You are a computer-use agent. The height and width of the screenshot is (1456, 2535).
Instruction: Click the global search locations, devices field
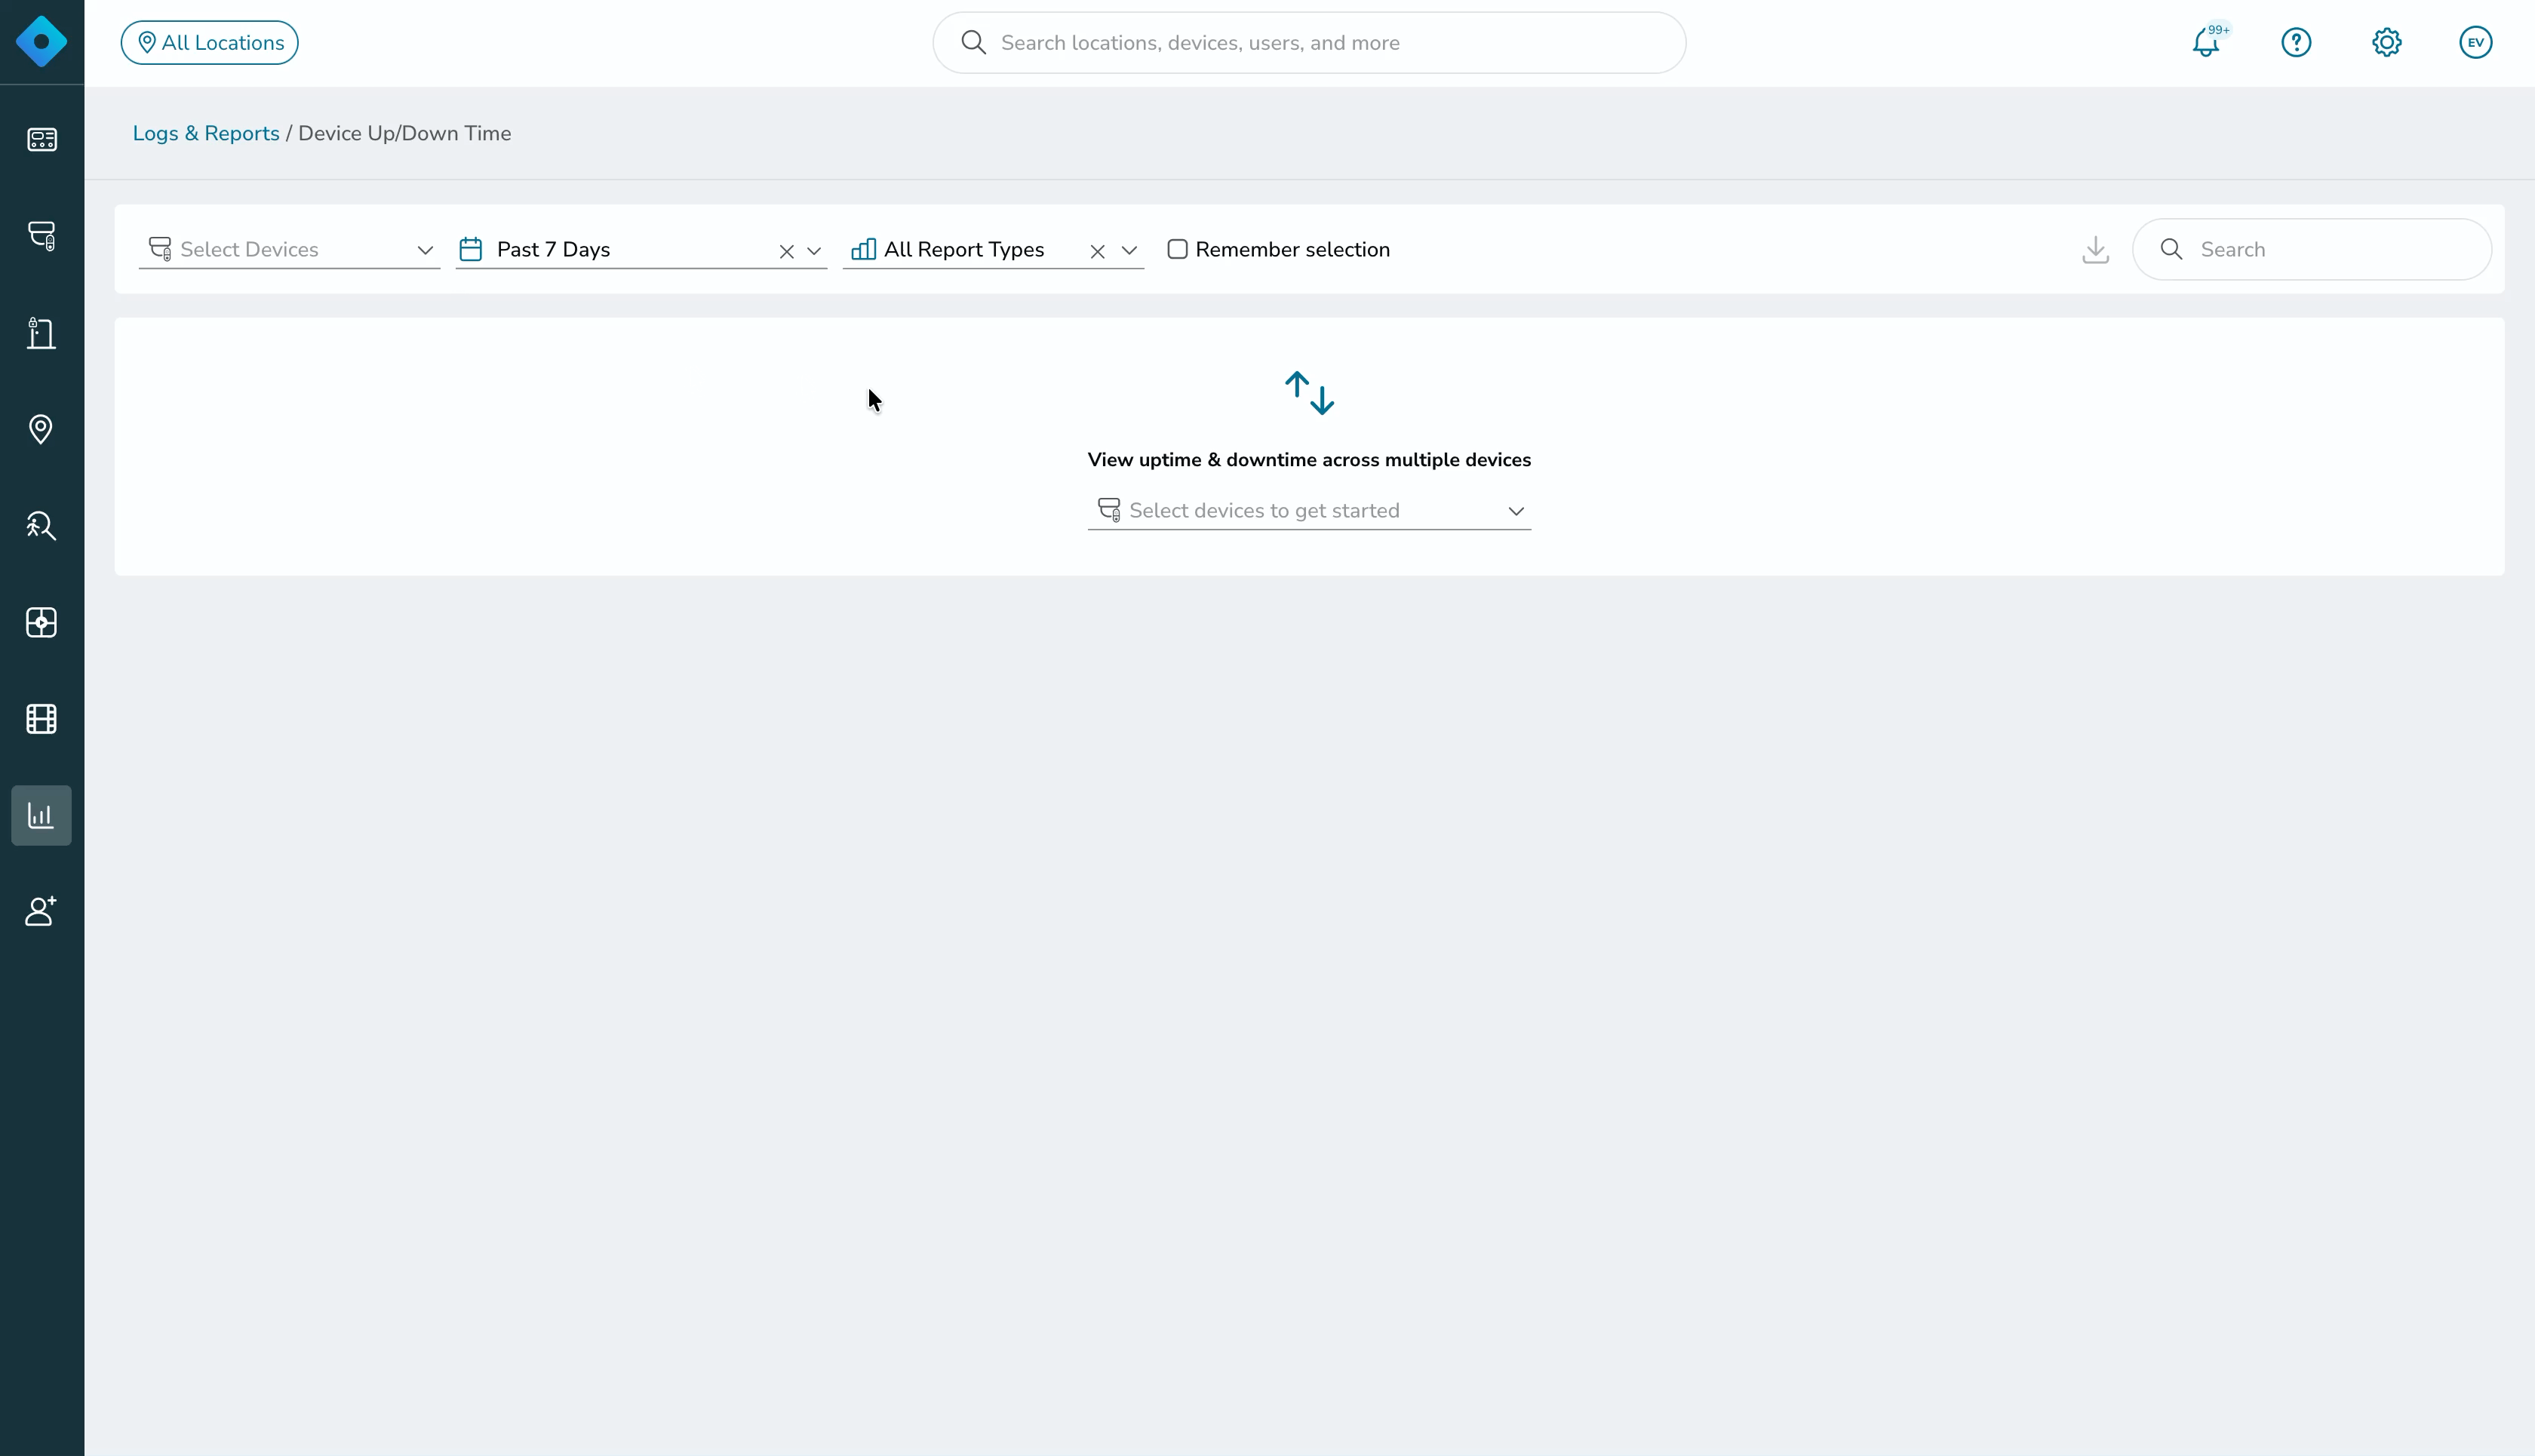click(1309, 43)
